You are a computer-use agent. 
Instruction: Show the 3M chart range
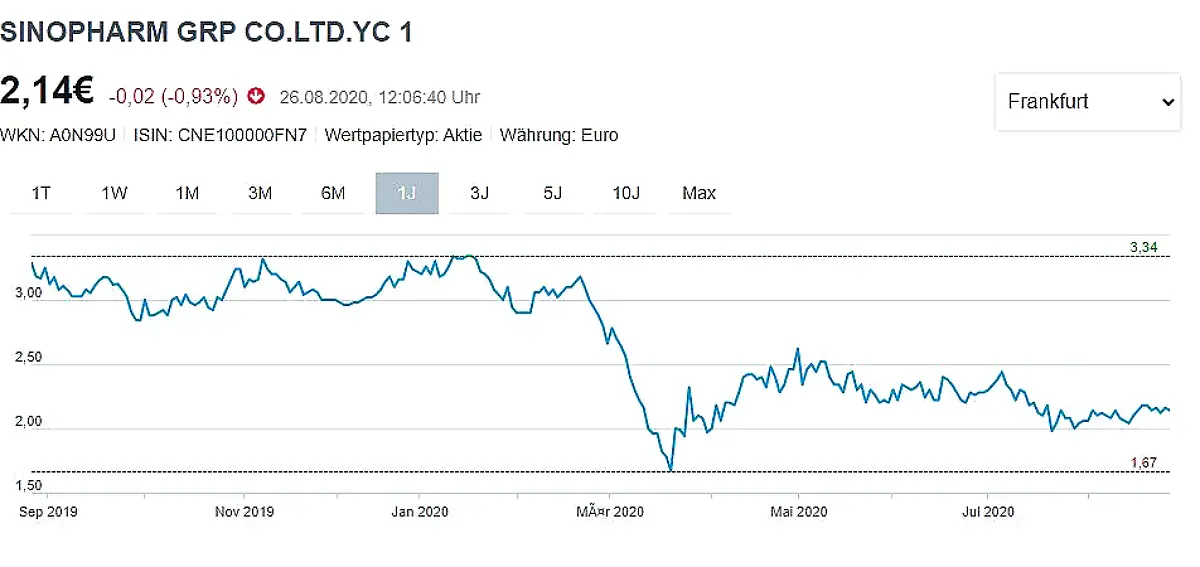pyautogui.click(x=260, y=193)
